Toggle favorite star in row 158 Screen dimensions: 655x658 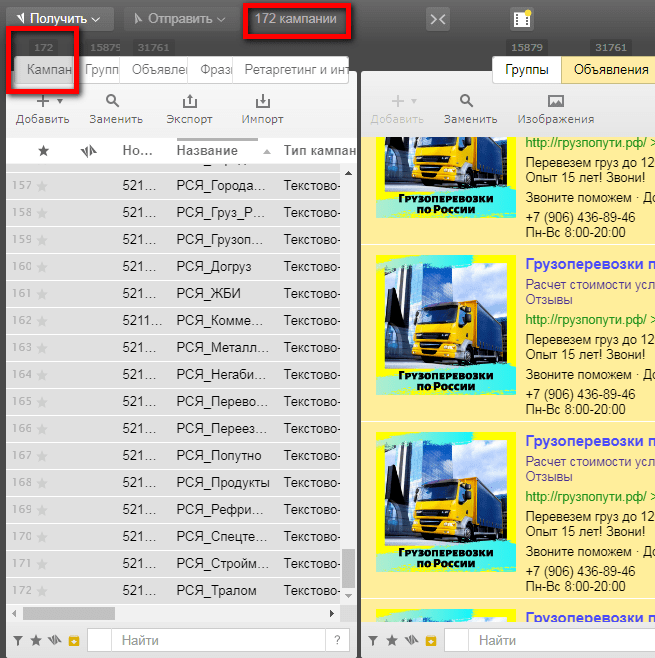(42, 213)
